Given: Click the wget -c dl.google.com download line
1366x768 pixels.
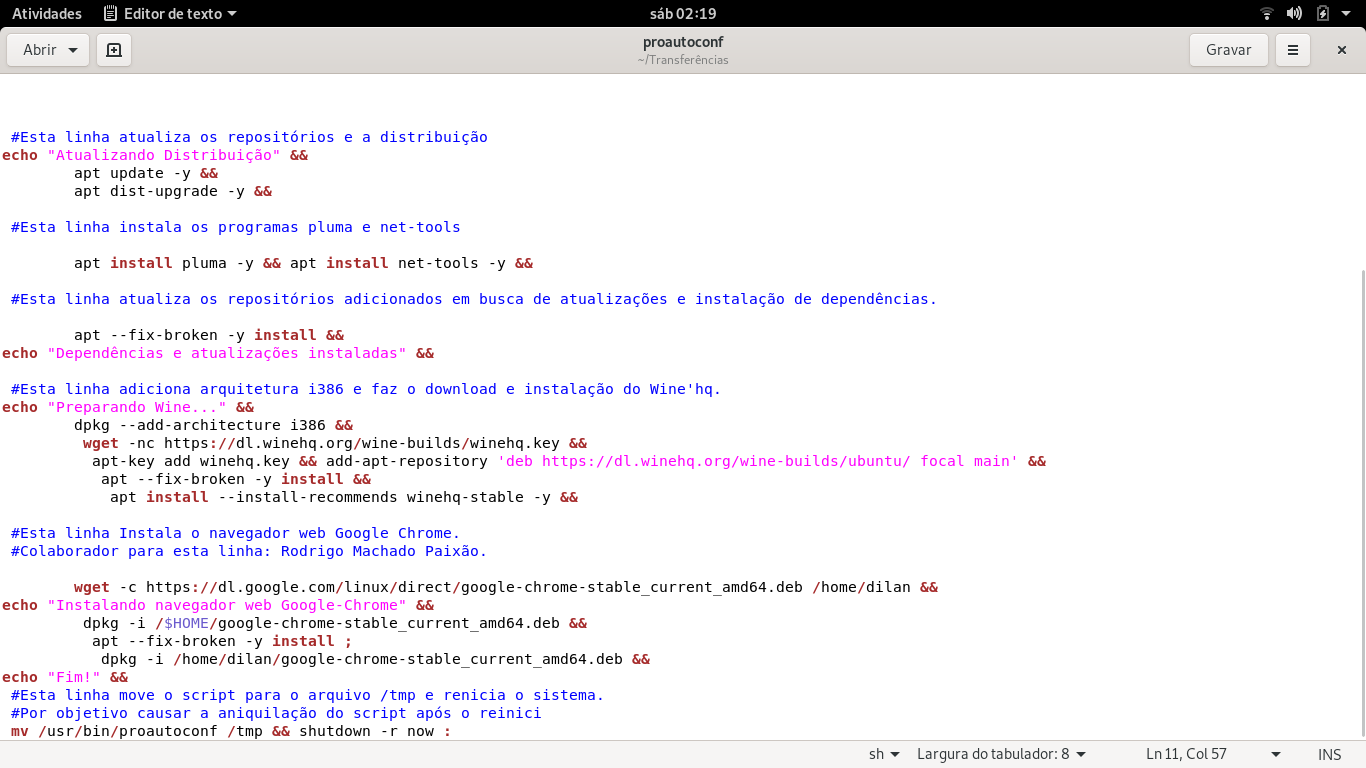Looking at the screenshot, I should pos(506,587).
